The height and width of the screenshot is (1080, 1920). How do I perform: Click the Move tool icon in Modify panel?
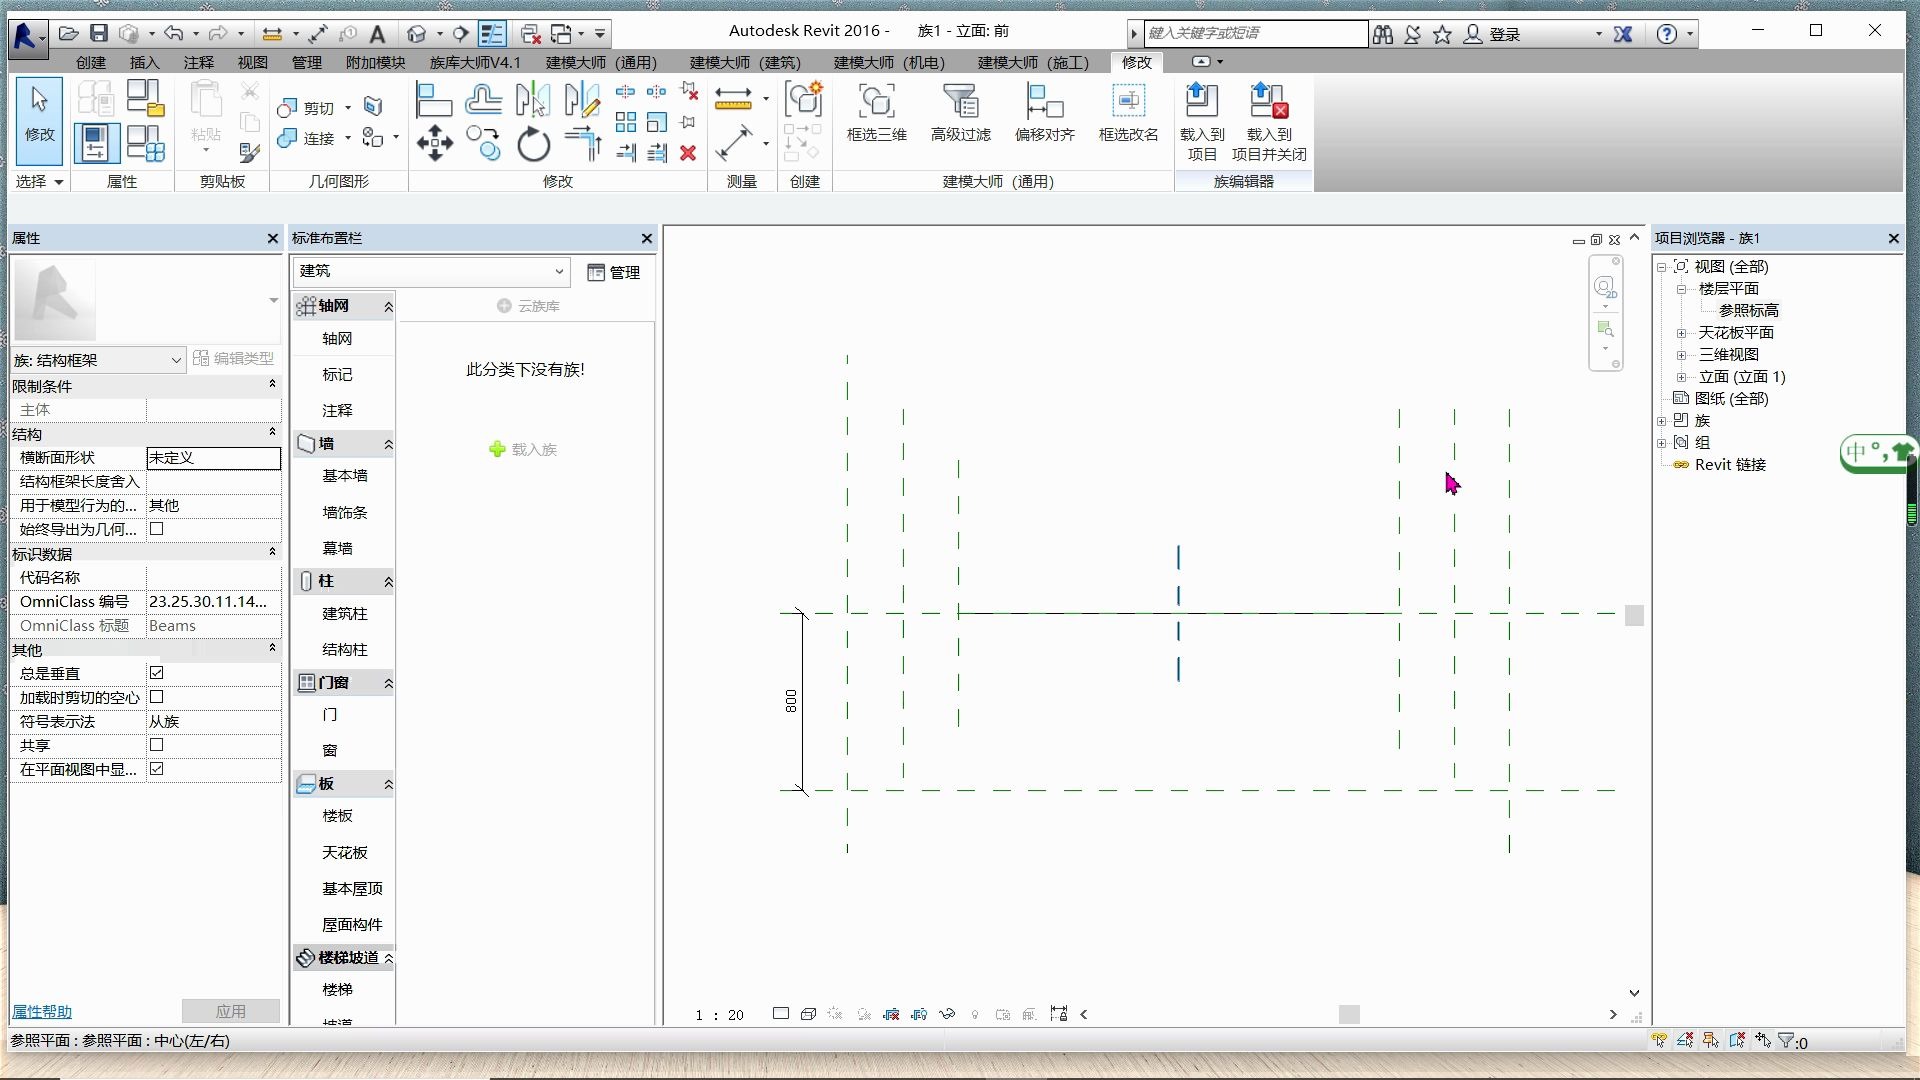point(434,143)
